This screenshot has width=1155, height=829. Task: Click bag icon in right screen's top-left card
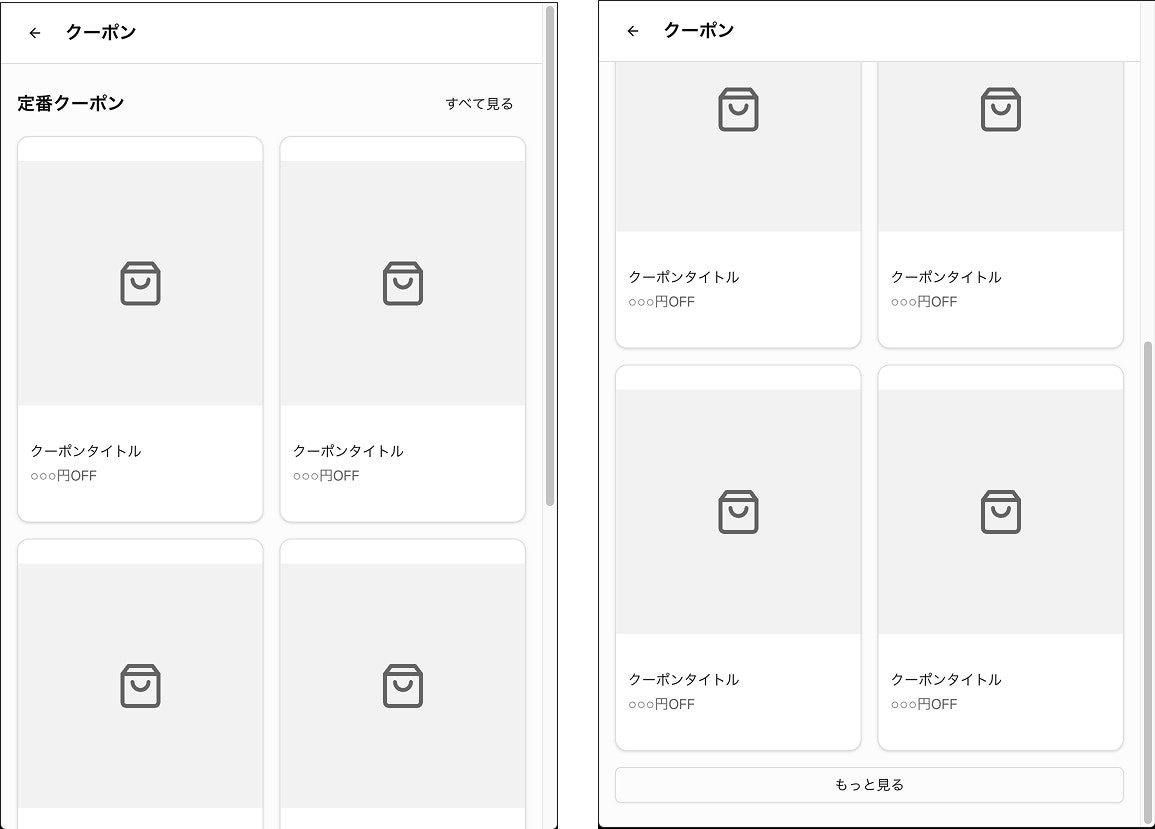[x=738, y=109]
